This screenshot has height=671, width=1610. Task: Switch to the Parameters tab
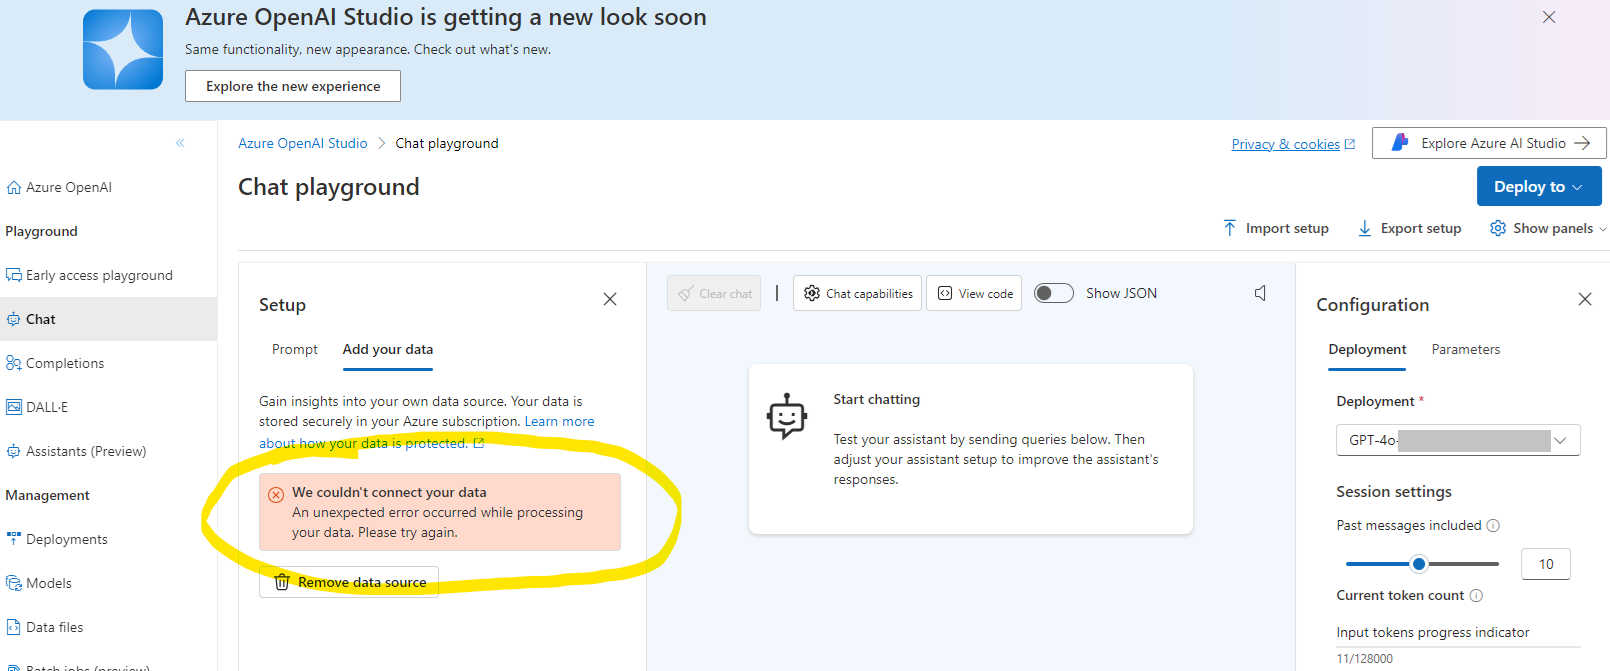[1466, 349]
